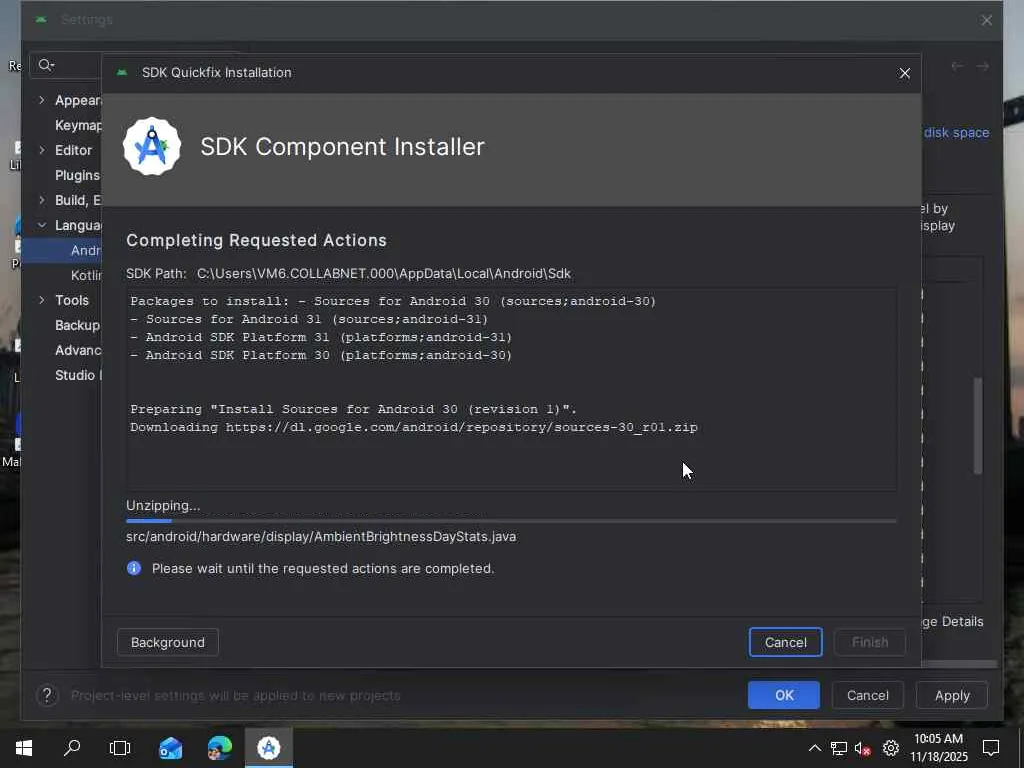Click the 'Completing Requested Actions' heading
This screenshot has width=1024, height=768.
(256, 240)
